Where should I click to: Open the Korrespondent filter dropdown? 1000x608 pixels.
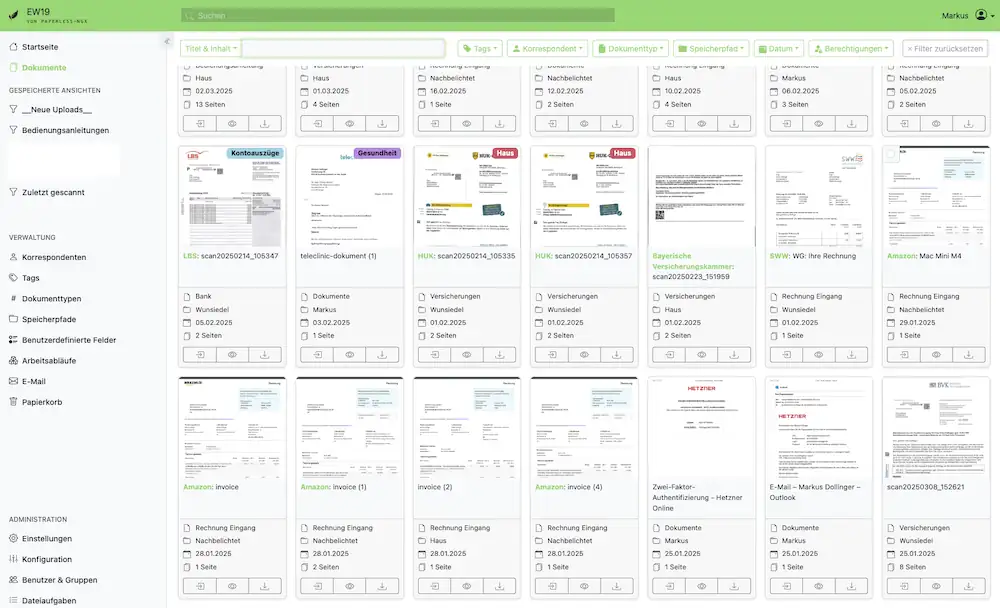point(547,48)
